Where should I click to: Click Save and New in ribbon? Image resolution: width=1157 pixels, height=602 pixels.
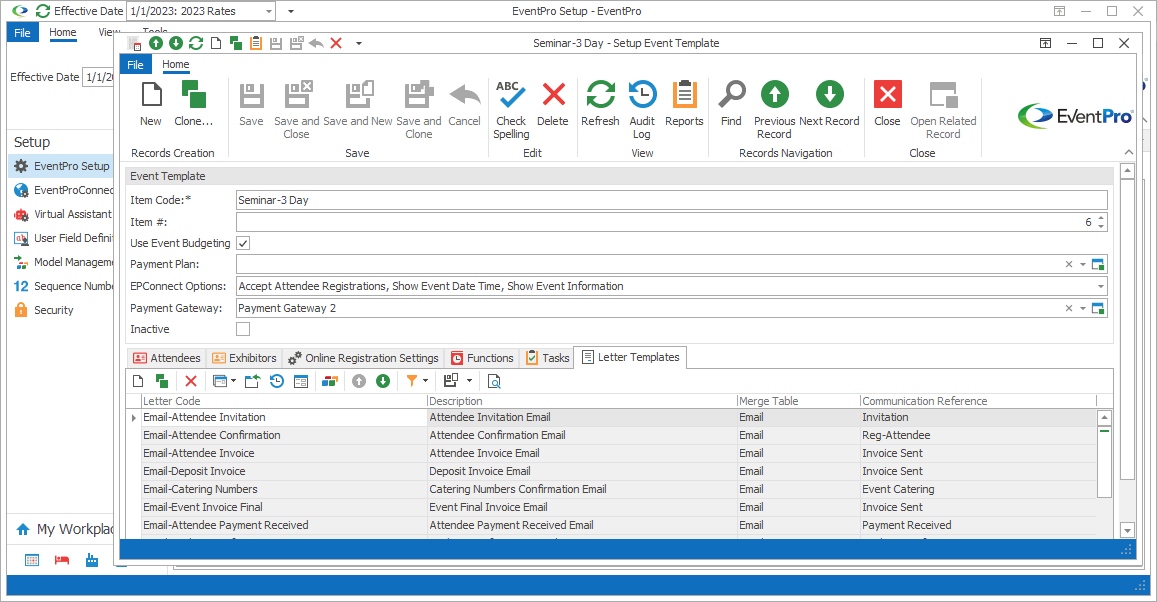click(x=358, y=104)
